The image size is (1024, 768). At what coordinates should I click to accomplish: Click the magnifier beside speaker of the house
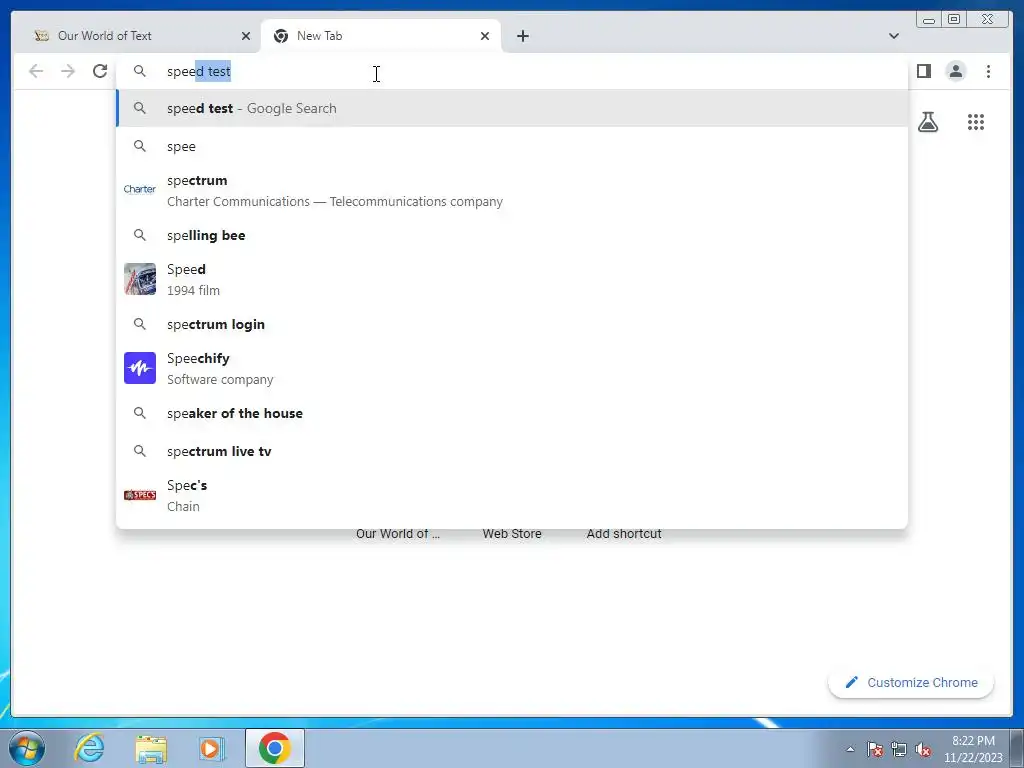pyautogui.click(x=140, y=412)
